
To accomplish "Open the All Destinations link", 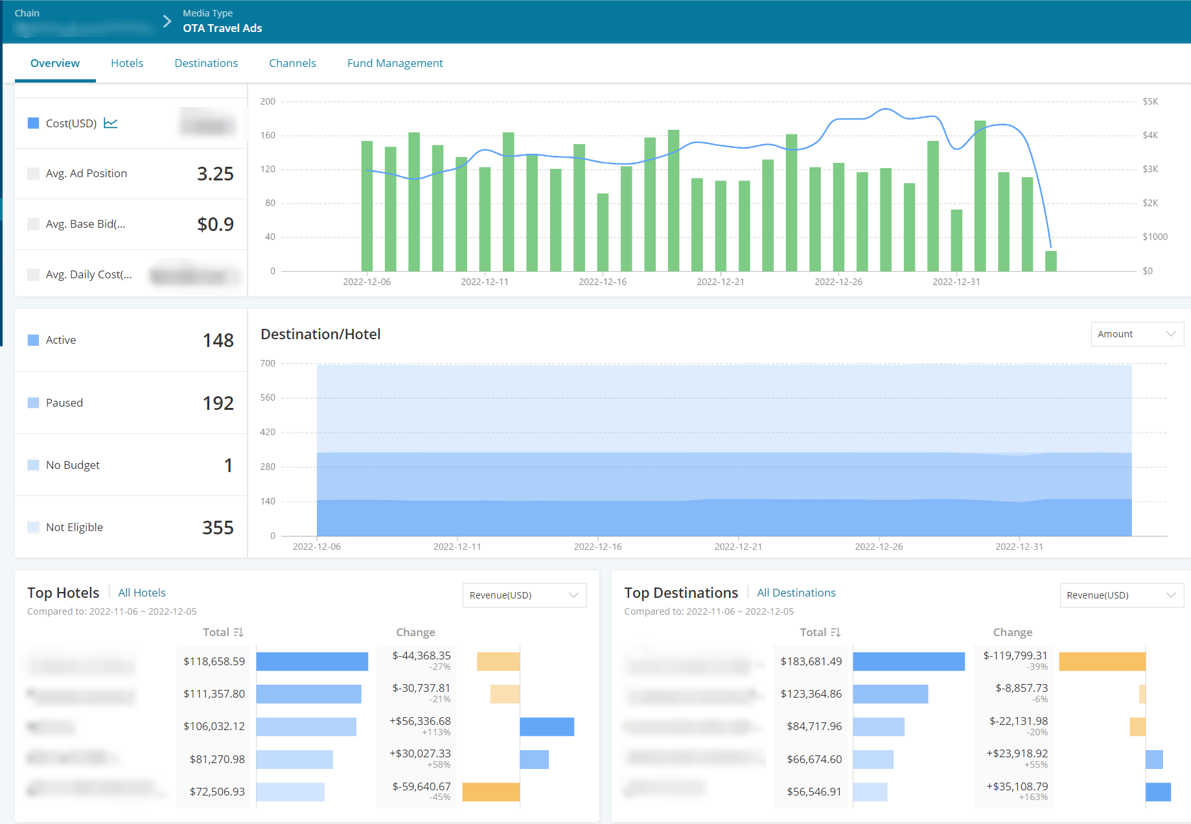I will click(x=796, y=592).
